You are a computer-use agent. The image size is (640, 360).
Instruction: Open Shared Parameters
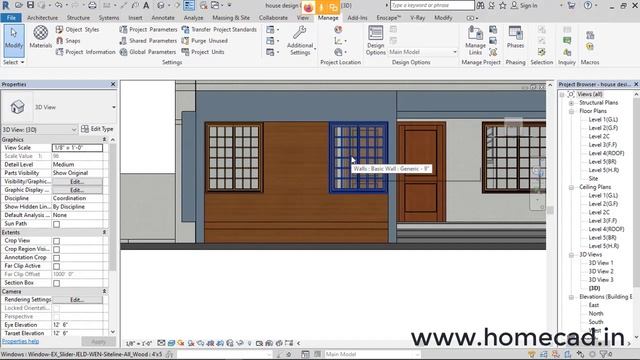coord(148,41)
